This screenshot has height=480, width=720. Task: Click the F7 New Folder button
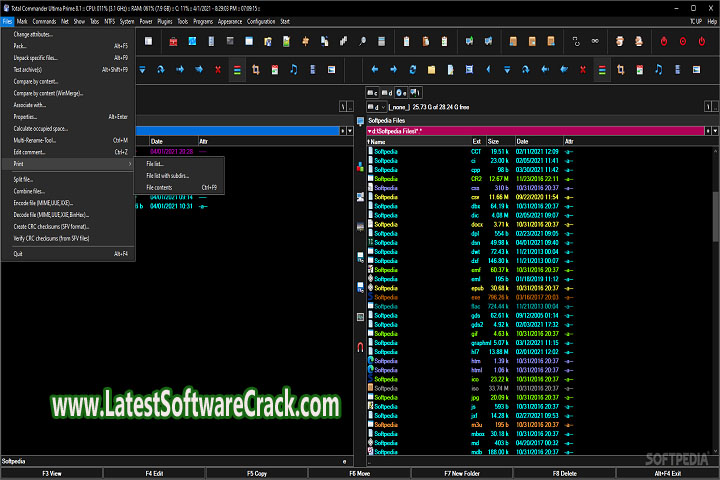tap(462, 474)
